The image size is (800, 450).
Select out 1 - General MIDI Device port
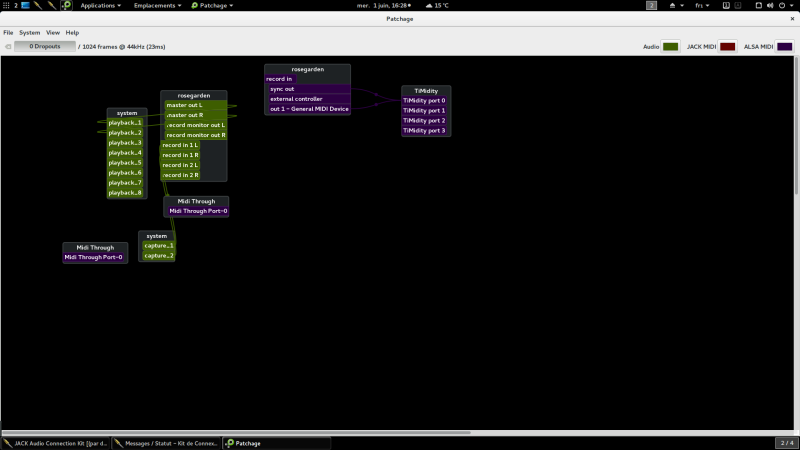pos(309,109)
